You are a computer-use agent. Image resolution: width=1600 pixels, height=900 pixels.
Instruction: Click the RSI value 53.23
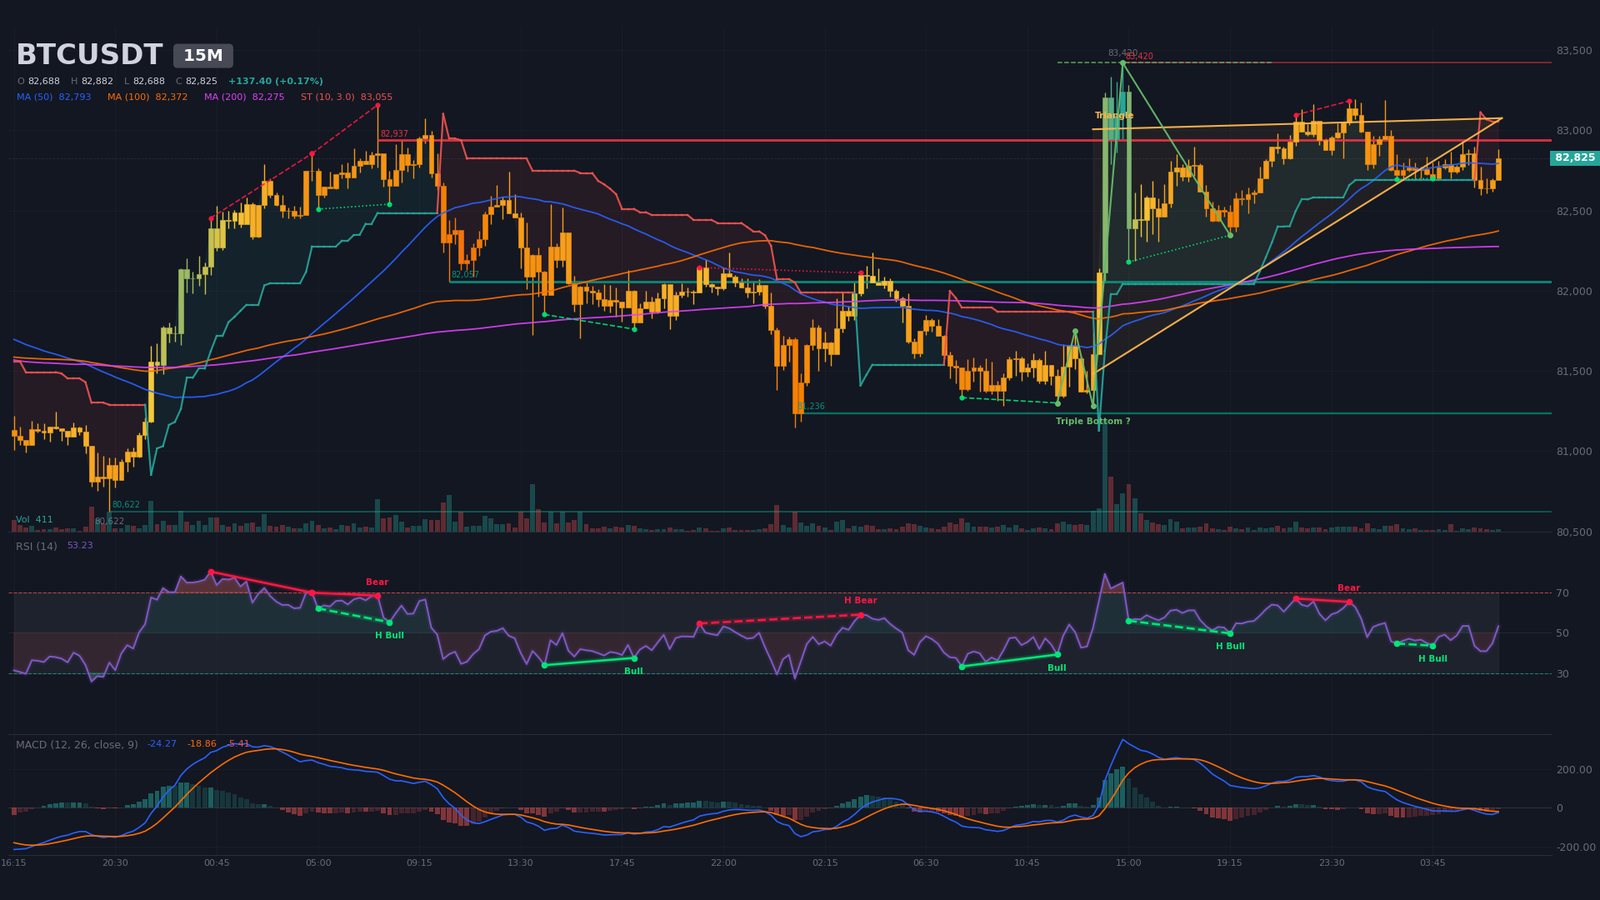[x=80, y=546]
